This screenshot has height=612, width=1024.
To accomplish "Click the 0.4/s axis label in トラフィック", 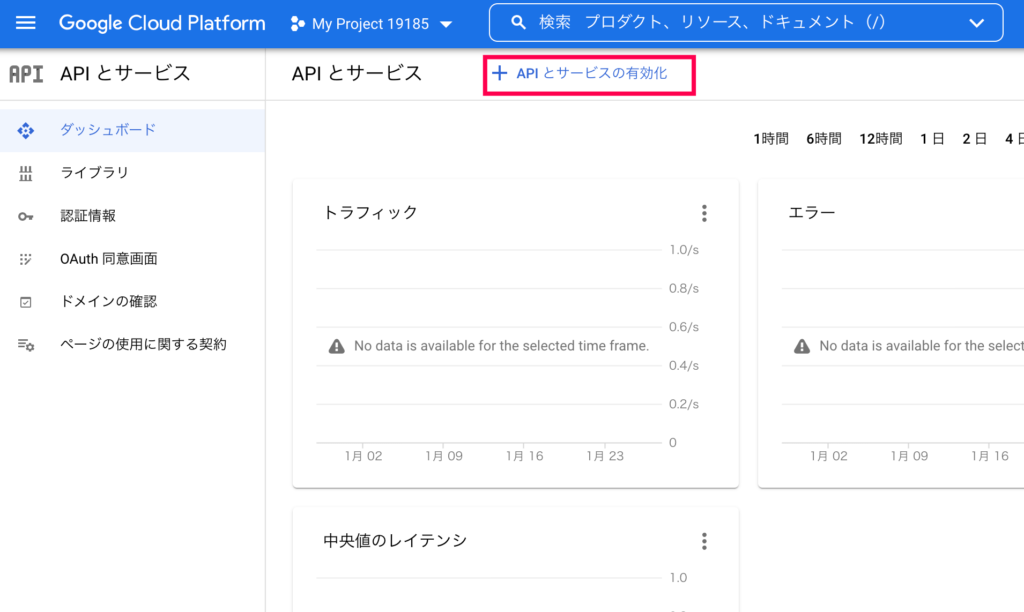I will pyautogui.click(x=684, y=366).
